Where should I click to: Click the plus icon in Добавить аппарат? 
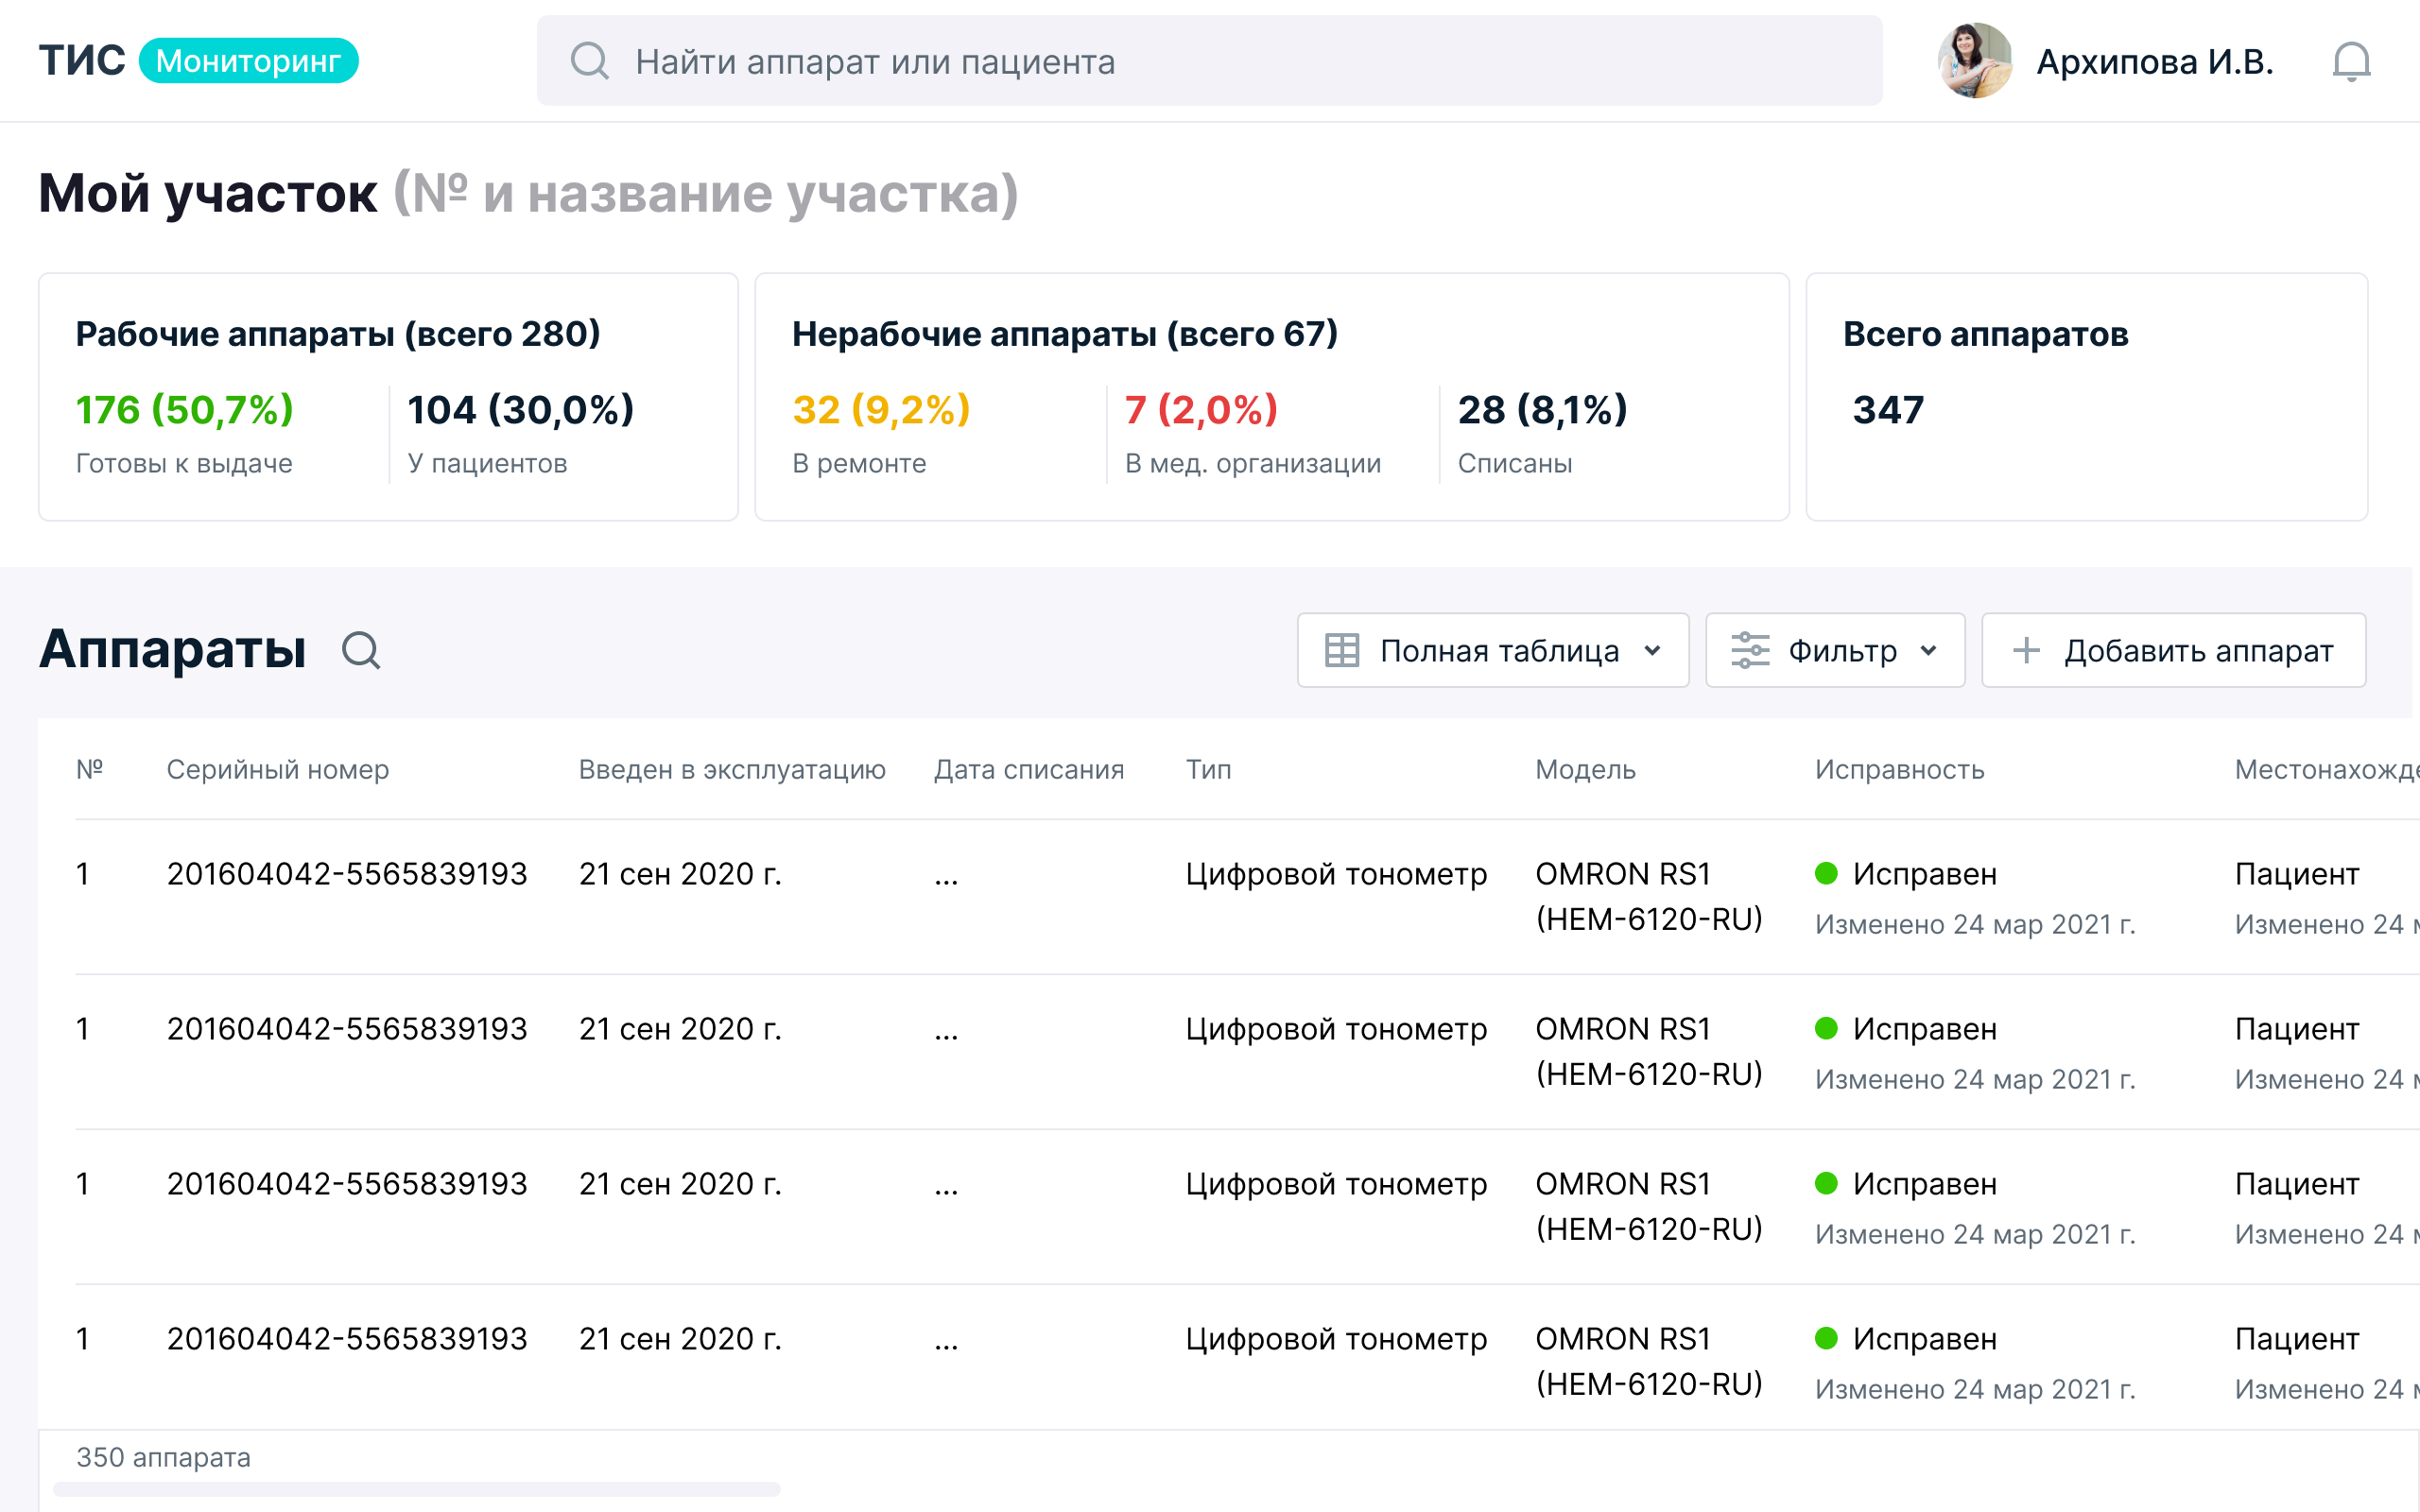(x=2025, y=651)
